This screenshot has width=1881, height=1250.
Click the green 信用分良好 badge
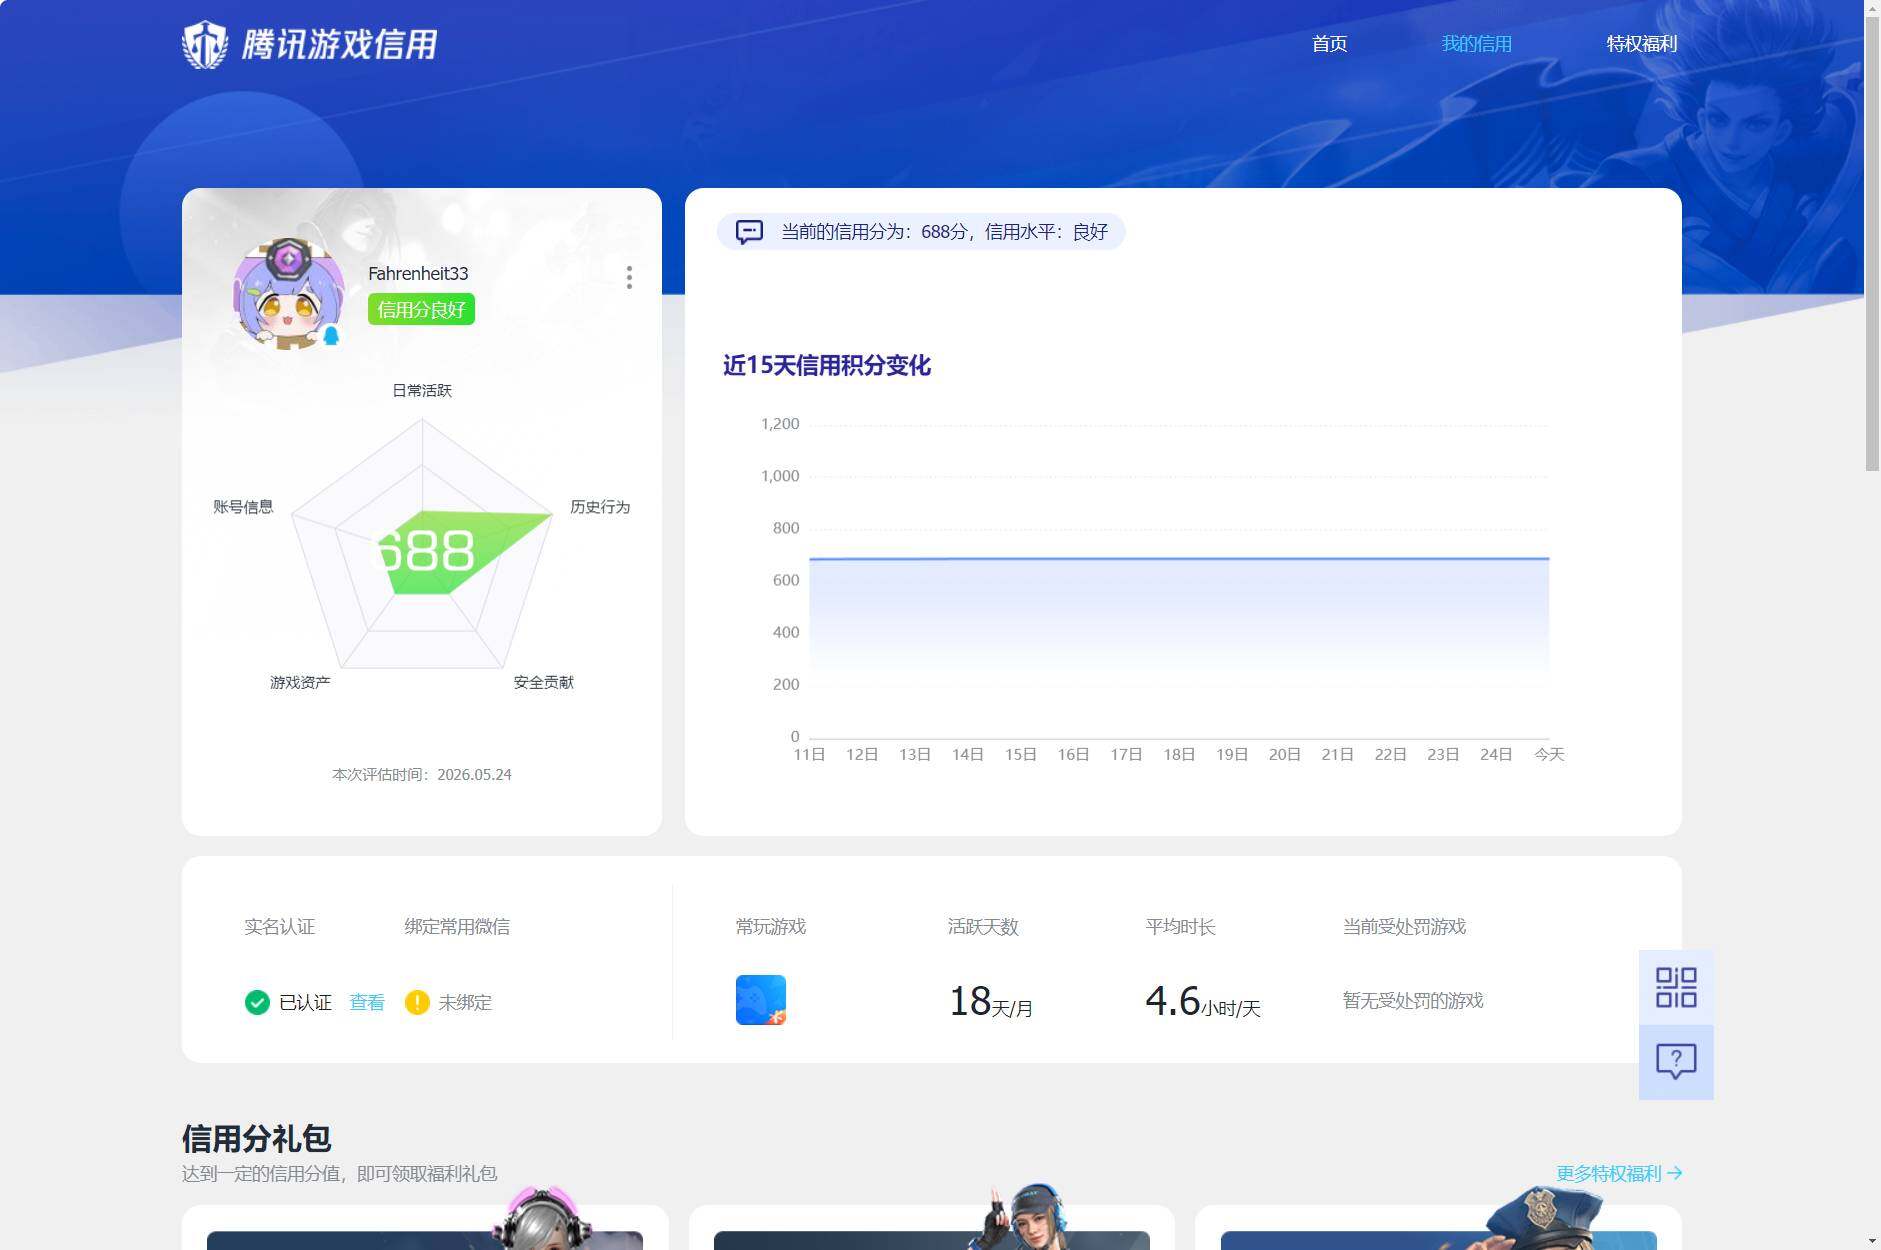[421, 309]
